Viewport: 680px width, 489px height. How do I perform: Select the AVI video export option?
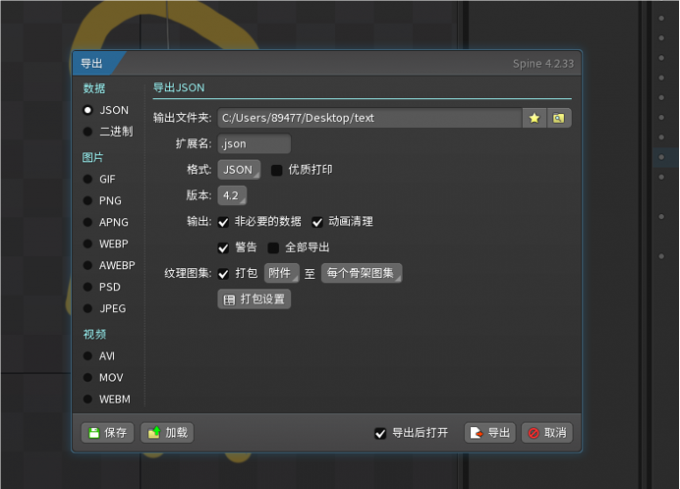pos(88,356)
